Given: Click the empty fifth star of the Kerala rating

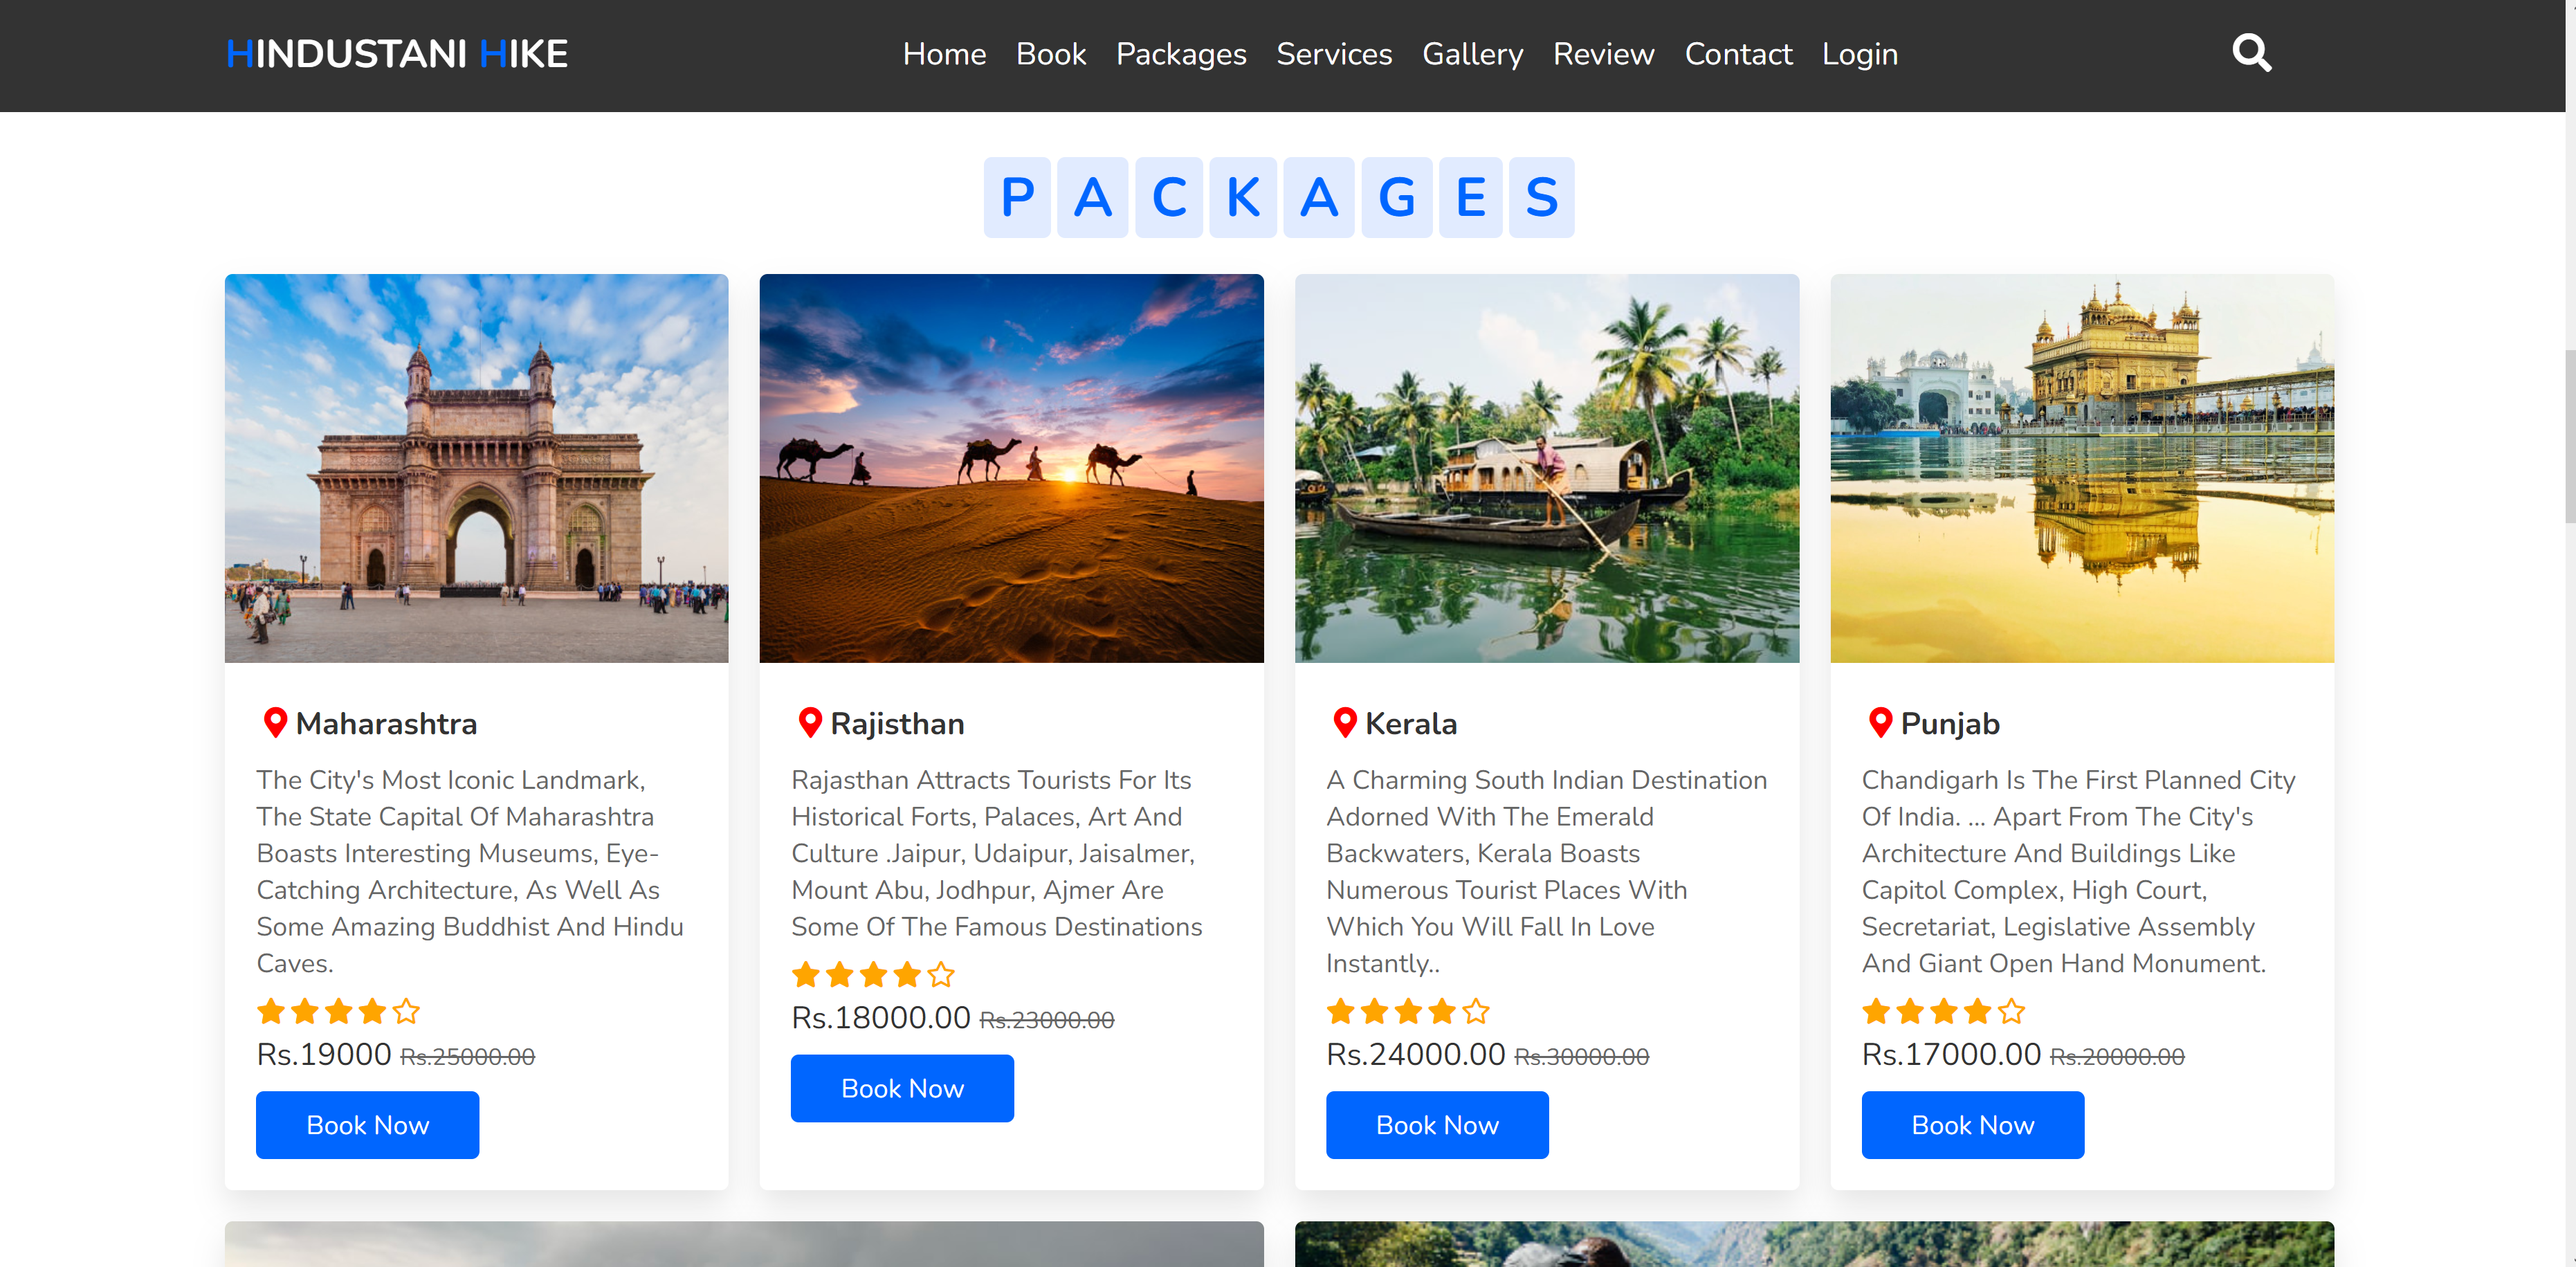Looking at the screenshot, I should point(1476,1011).
